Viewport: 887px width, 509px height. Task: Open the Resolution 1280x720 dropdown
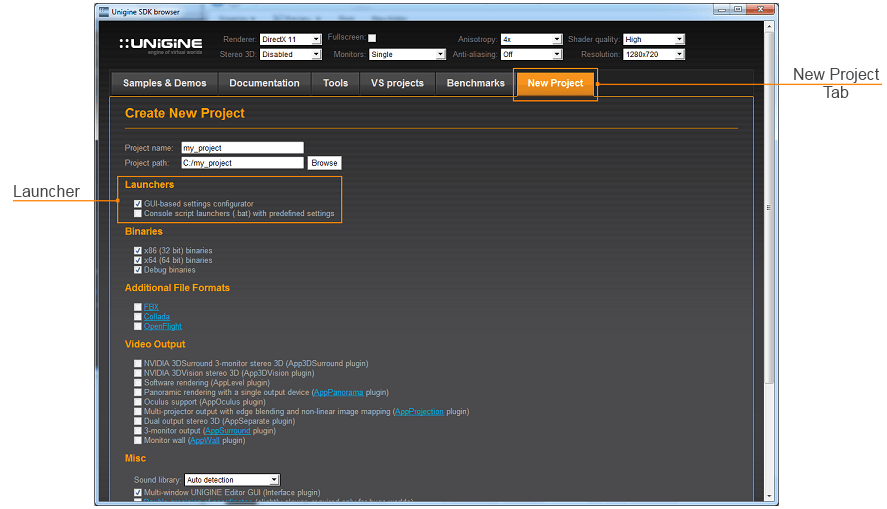[654, 54]
